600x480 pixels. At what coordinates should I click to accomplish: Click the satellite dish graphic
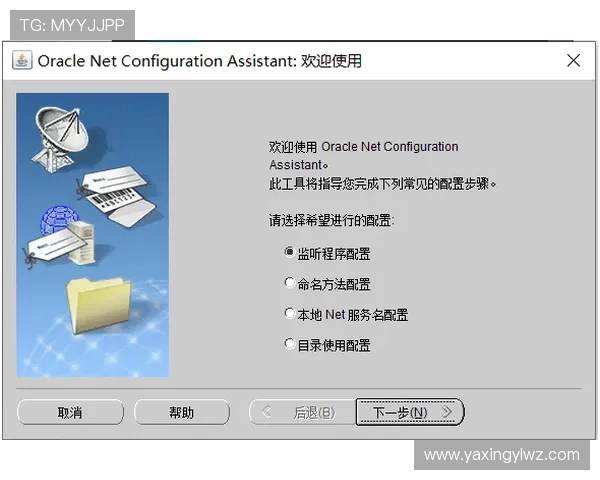59,139
